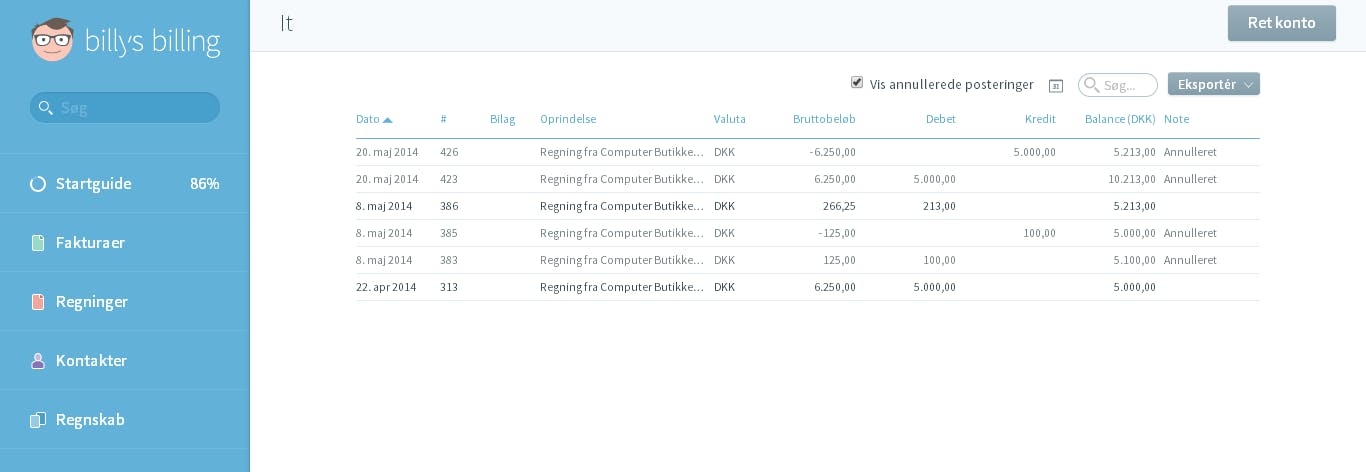1366x472 pixels.
Task: Open the Eksportér dropdown
Action: tap(1213, 84)
